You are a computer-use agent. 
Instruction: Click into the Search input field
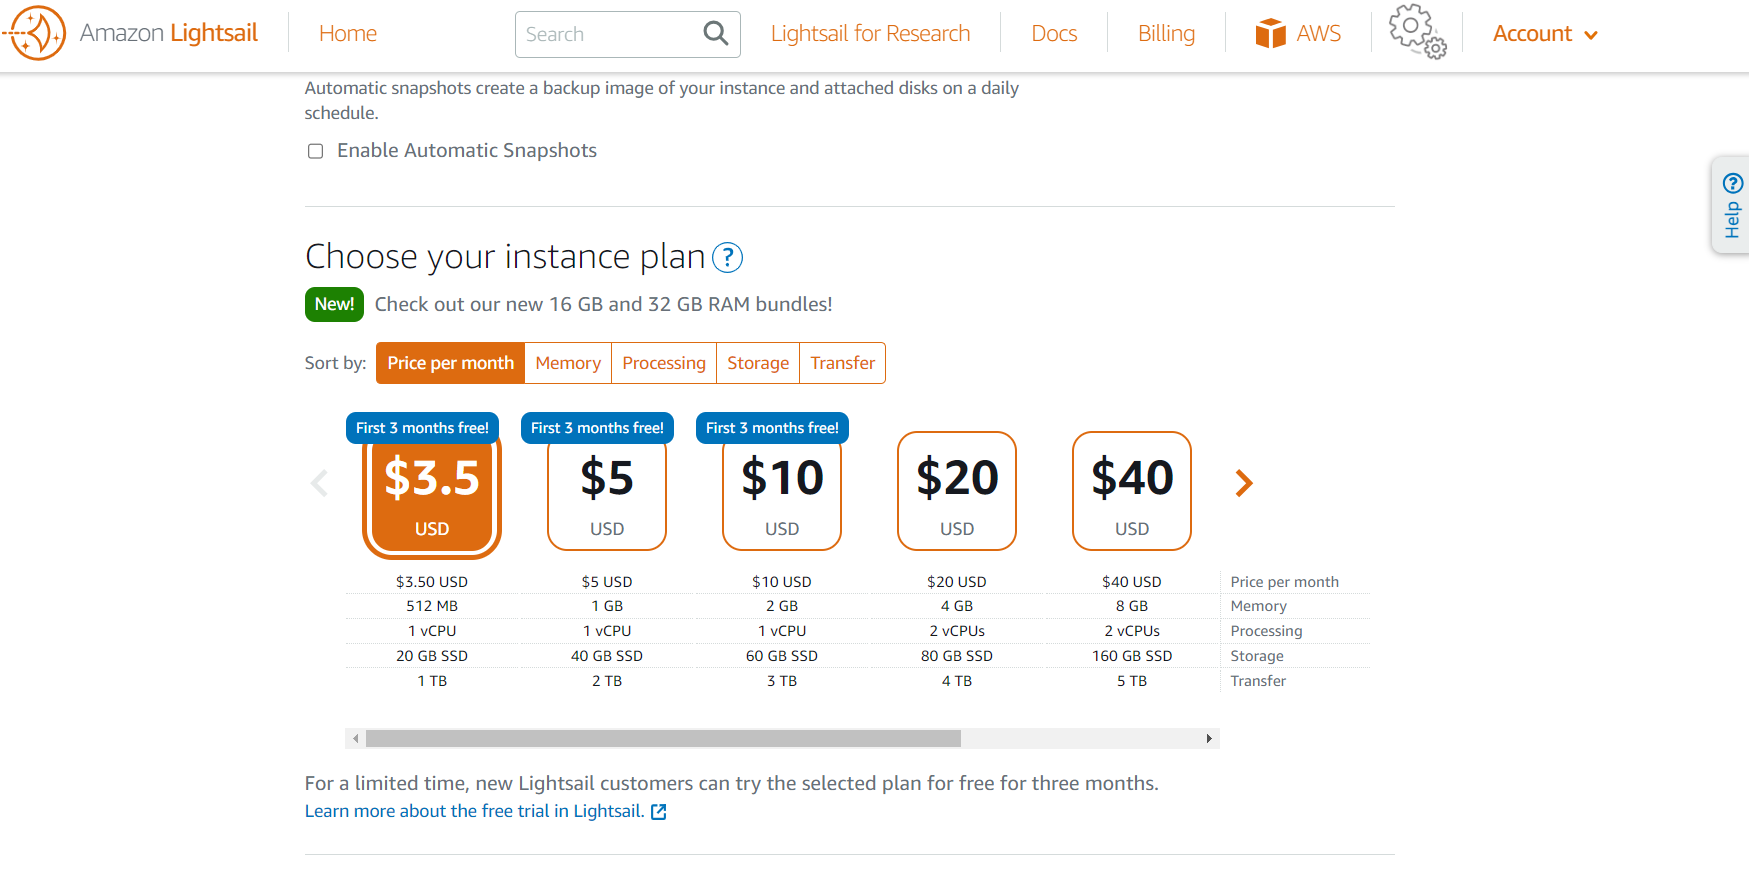pyautogui.click(x=610, y=35)
